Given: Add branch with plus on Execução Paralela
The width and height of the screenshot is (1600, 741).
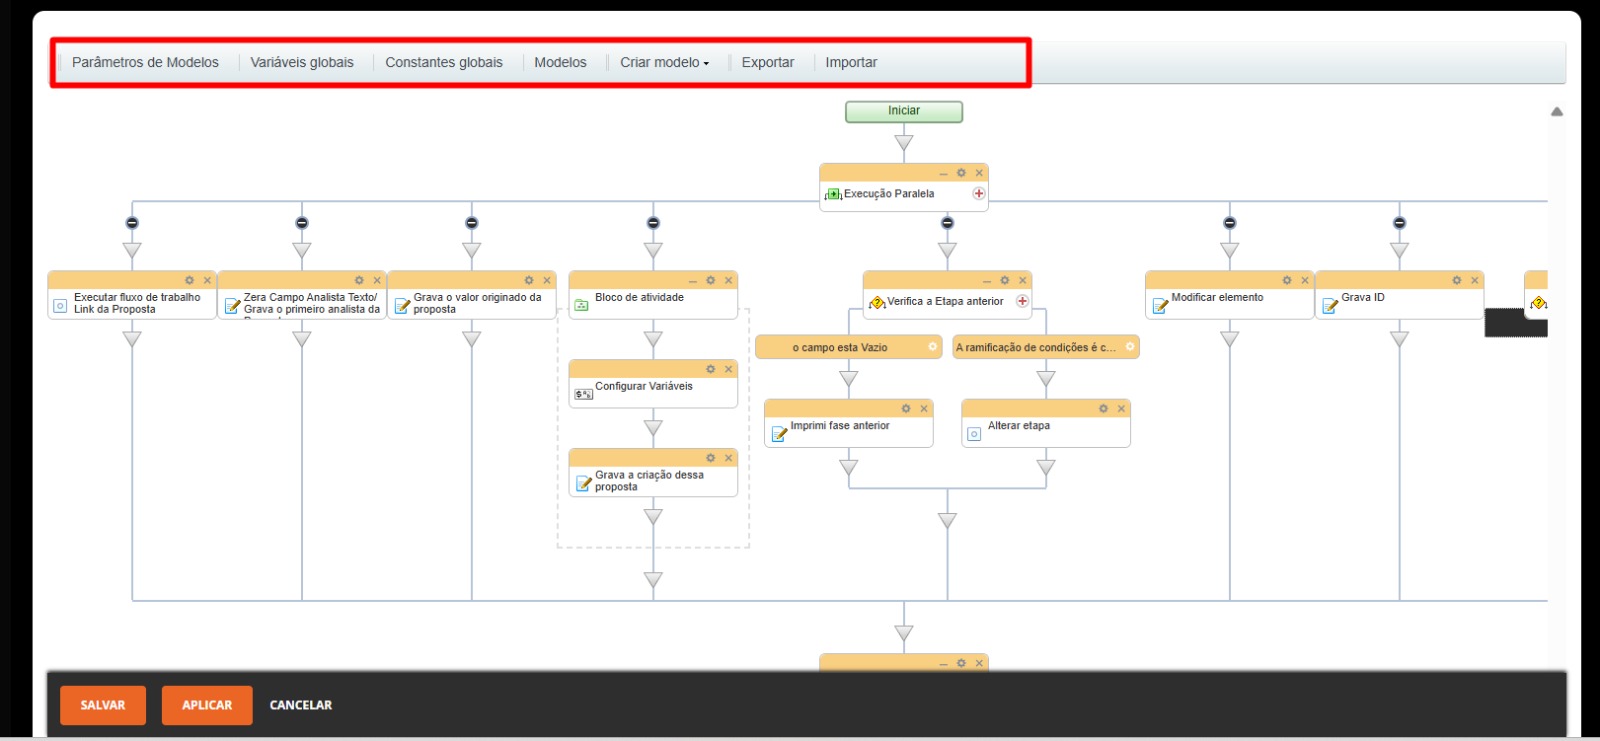Looking at the screenshot, I should tap(979, 194).
